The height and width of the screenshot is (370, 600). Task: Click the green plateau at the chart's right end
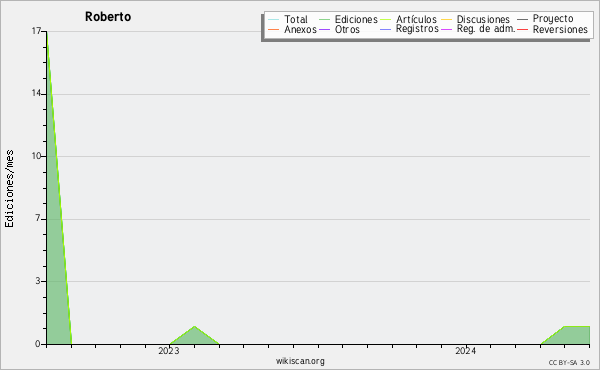click(x=570, y=336)
